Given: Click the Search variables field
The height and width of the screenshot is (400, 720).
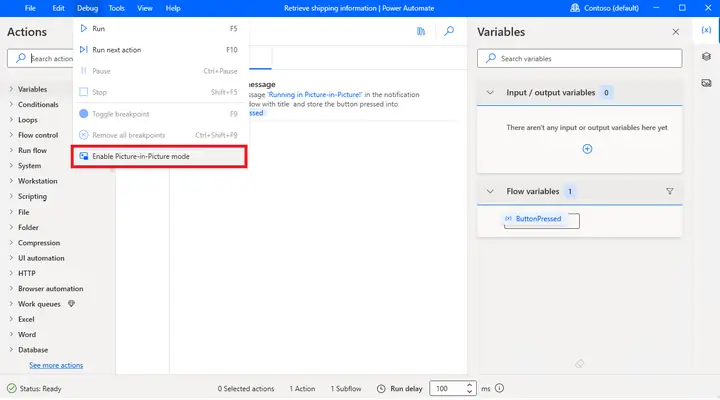Looking at the screenshot, I should 579,58.
